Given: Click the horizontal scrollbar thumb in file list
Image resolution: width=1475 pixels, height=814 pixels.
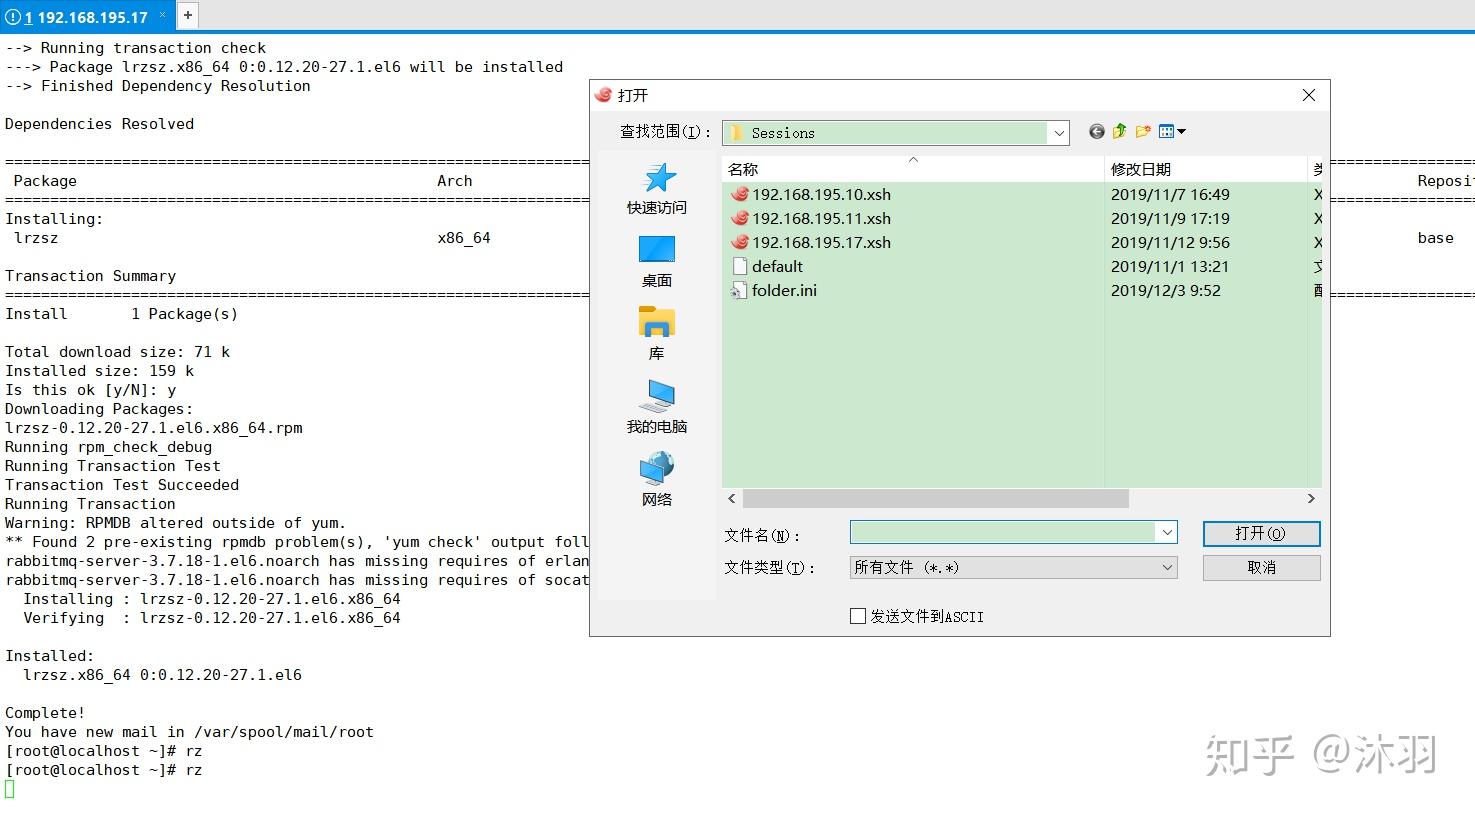Looking at the screenshot, I should pyautogui.click(x=935, y=498).
